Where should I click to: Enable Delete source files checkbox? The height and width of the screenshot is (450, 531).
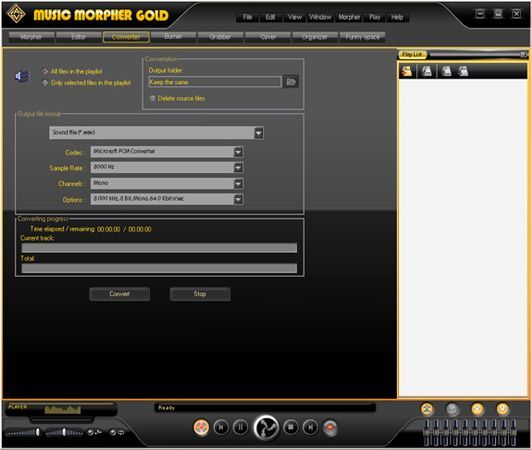(x=152, y=98)
